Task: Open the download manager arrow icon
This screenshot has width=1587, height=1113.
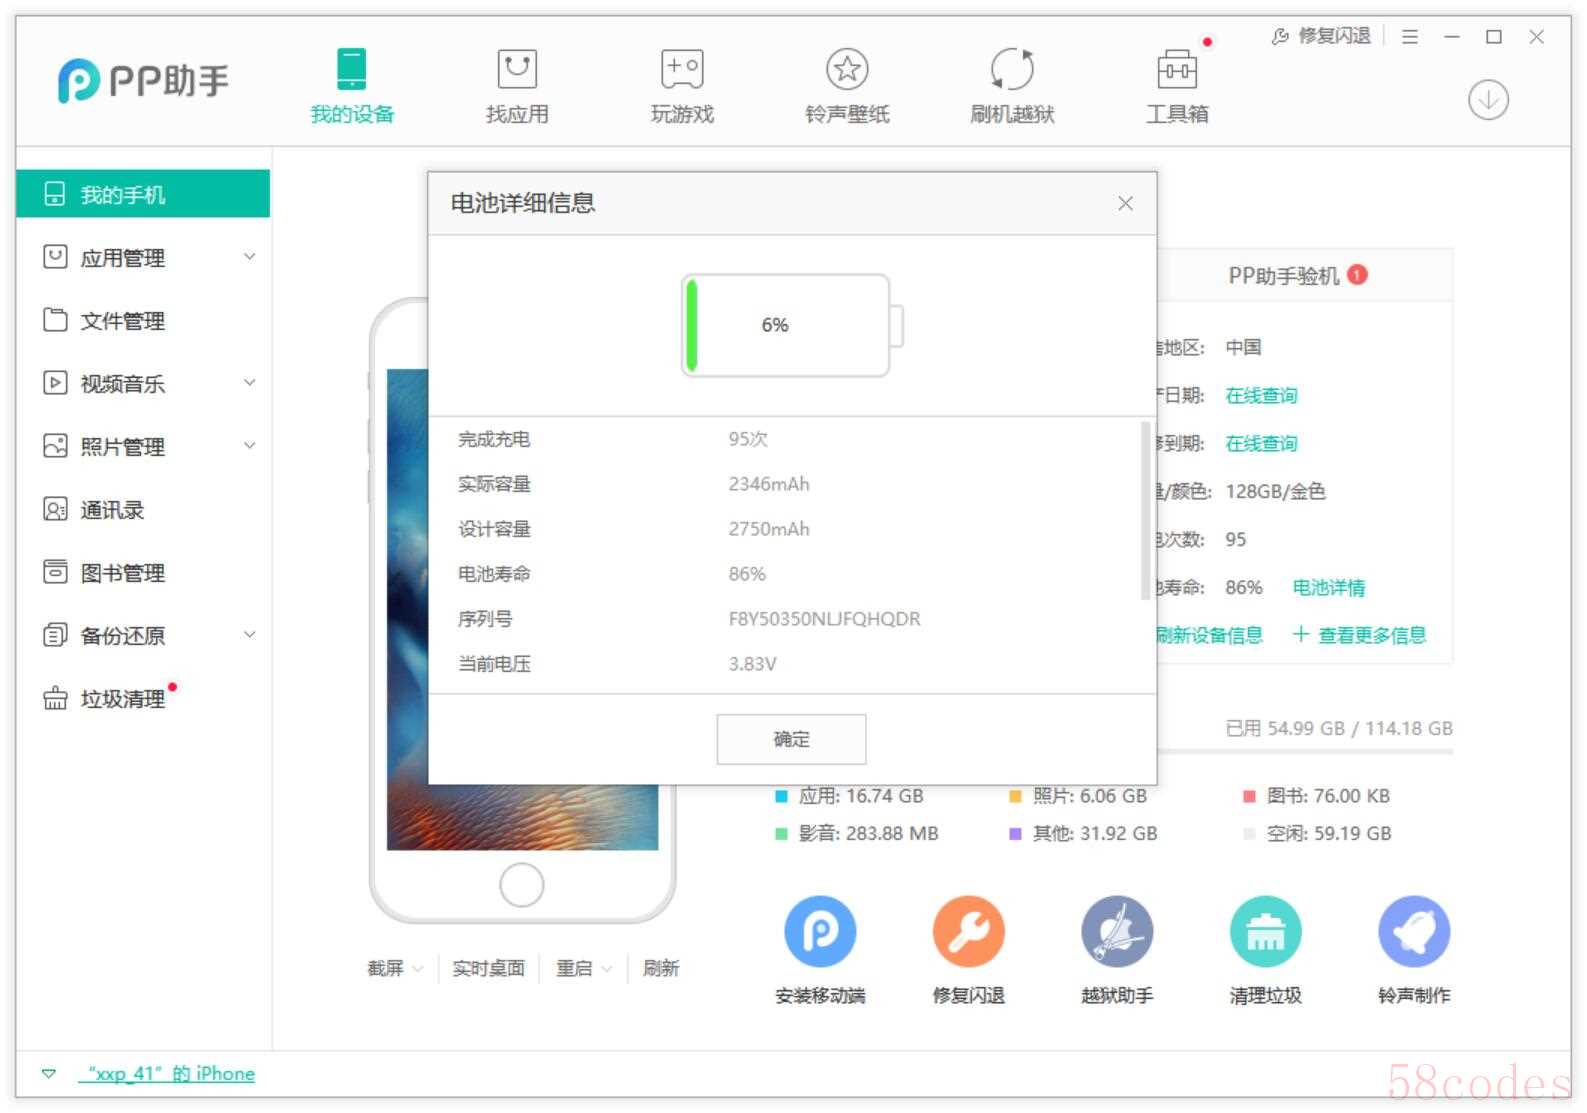Action: [x=1488, y=100]
